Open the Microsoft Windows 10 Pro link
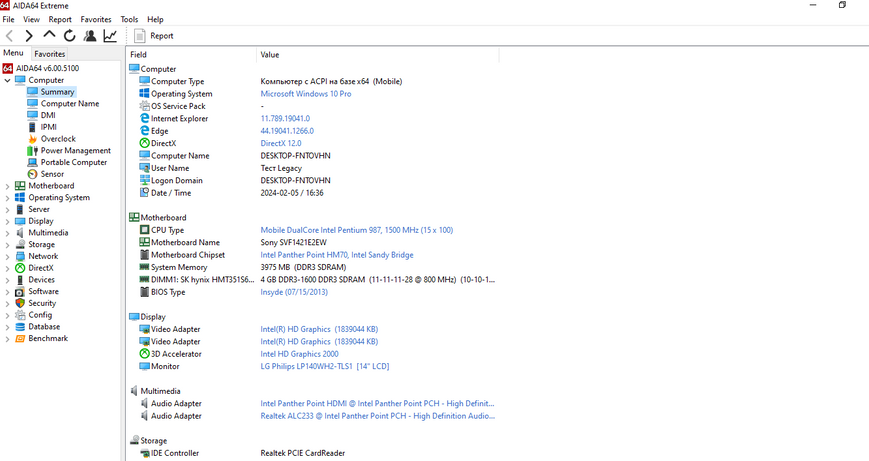 click(306, 94)
